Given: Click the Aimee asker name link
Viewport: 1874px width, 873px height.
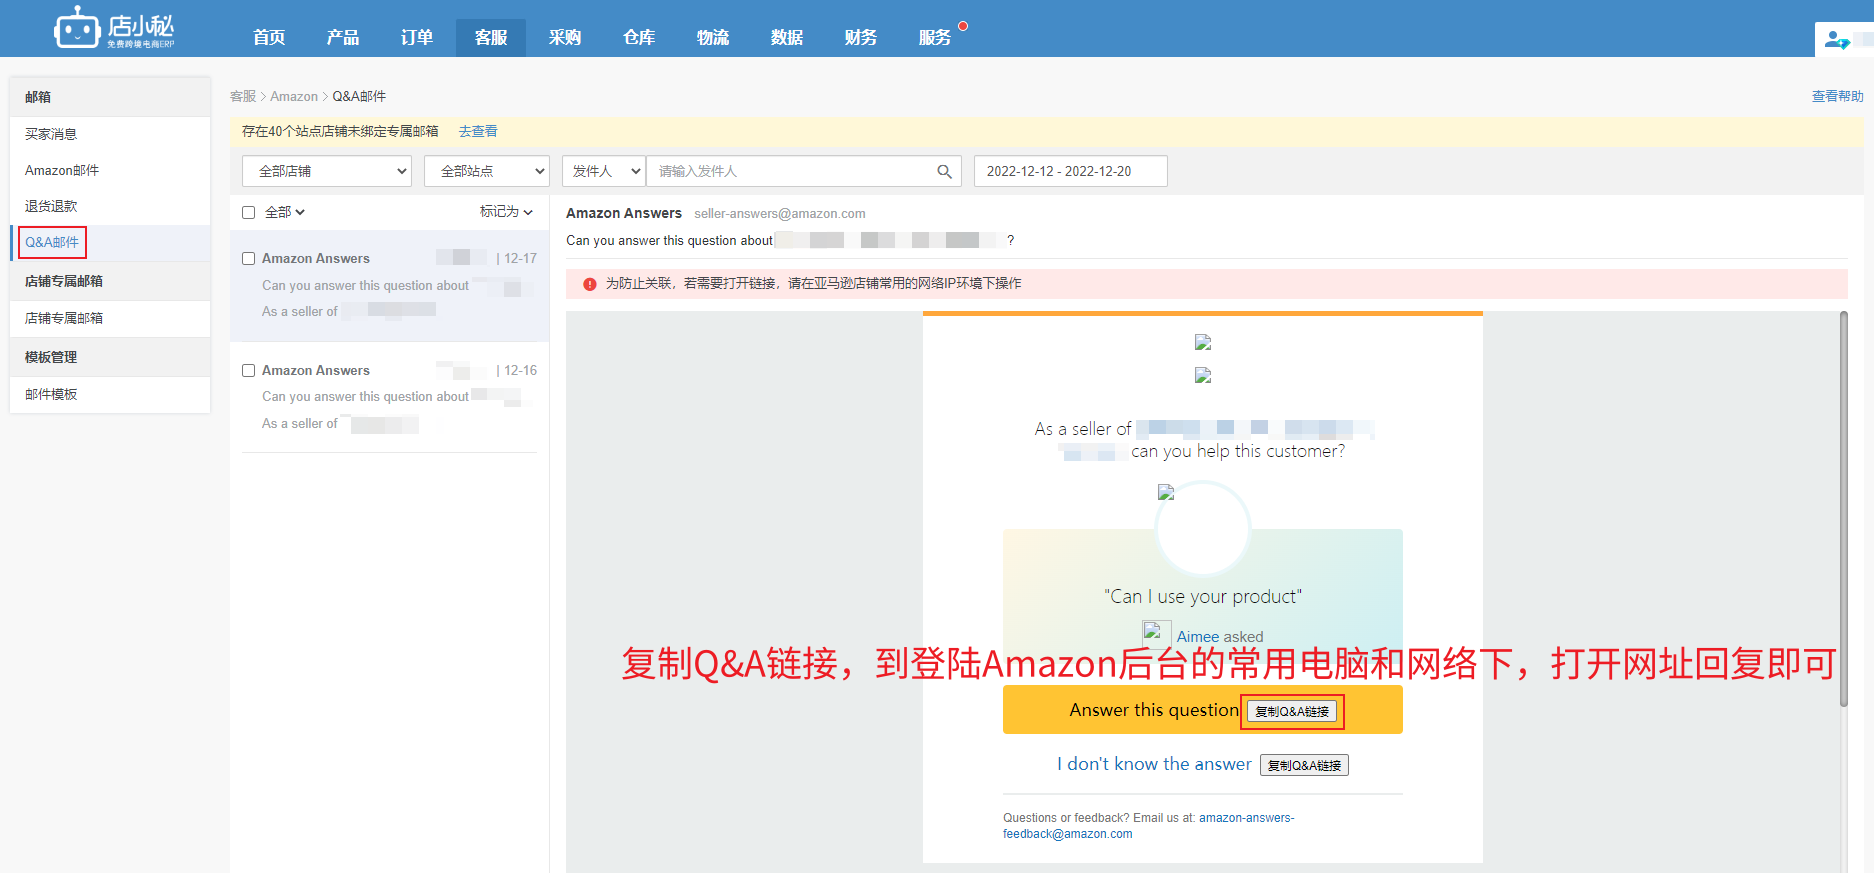Looking at the screenshot, I should (1197, 637).
